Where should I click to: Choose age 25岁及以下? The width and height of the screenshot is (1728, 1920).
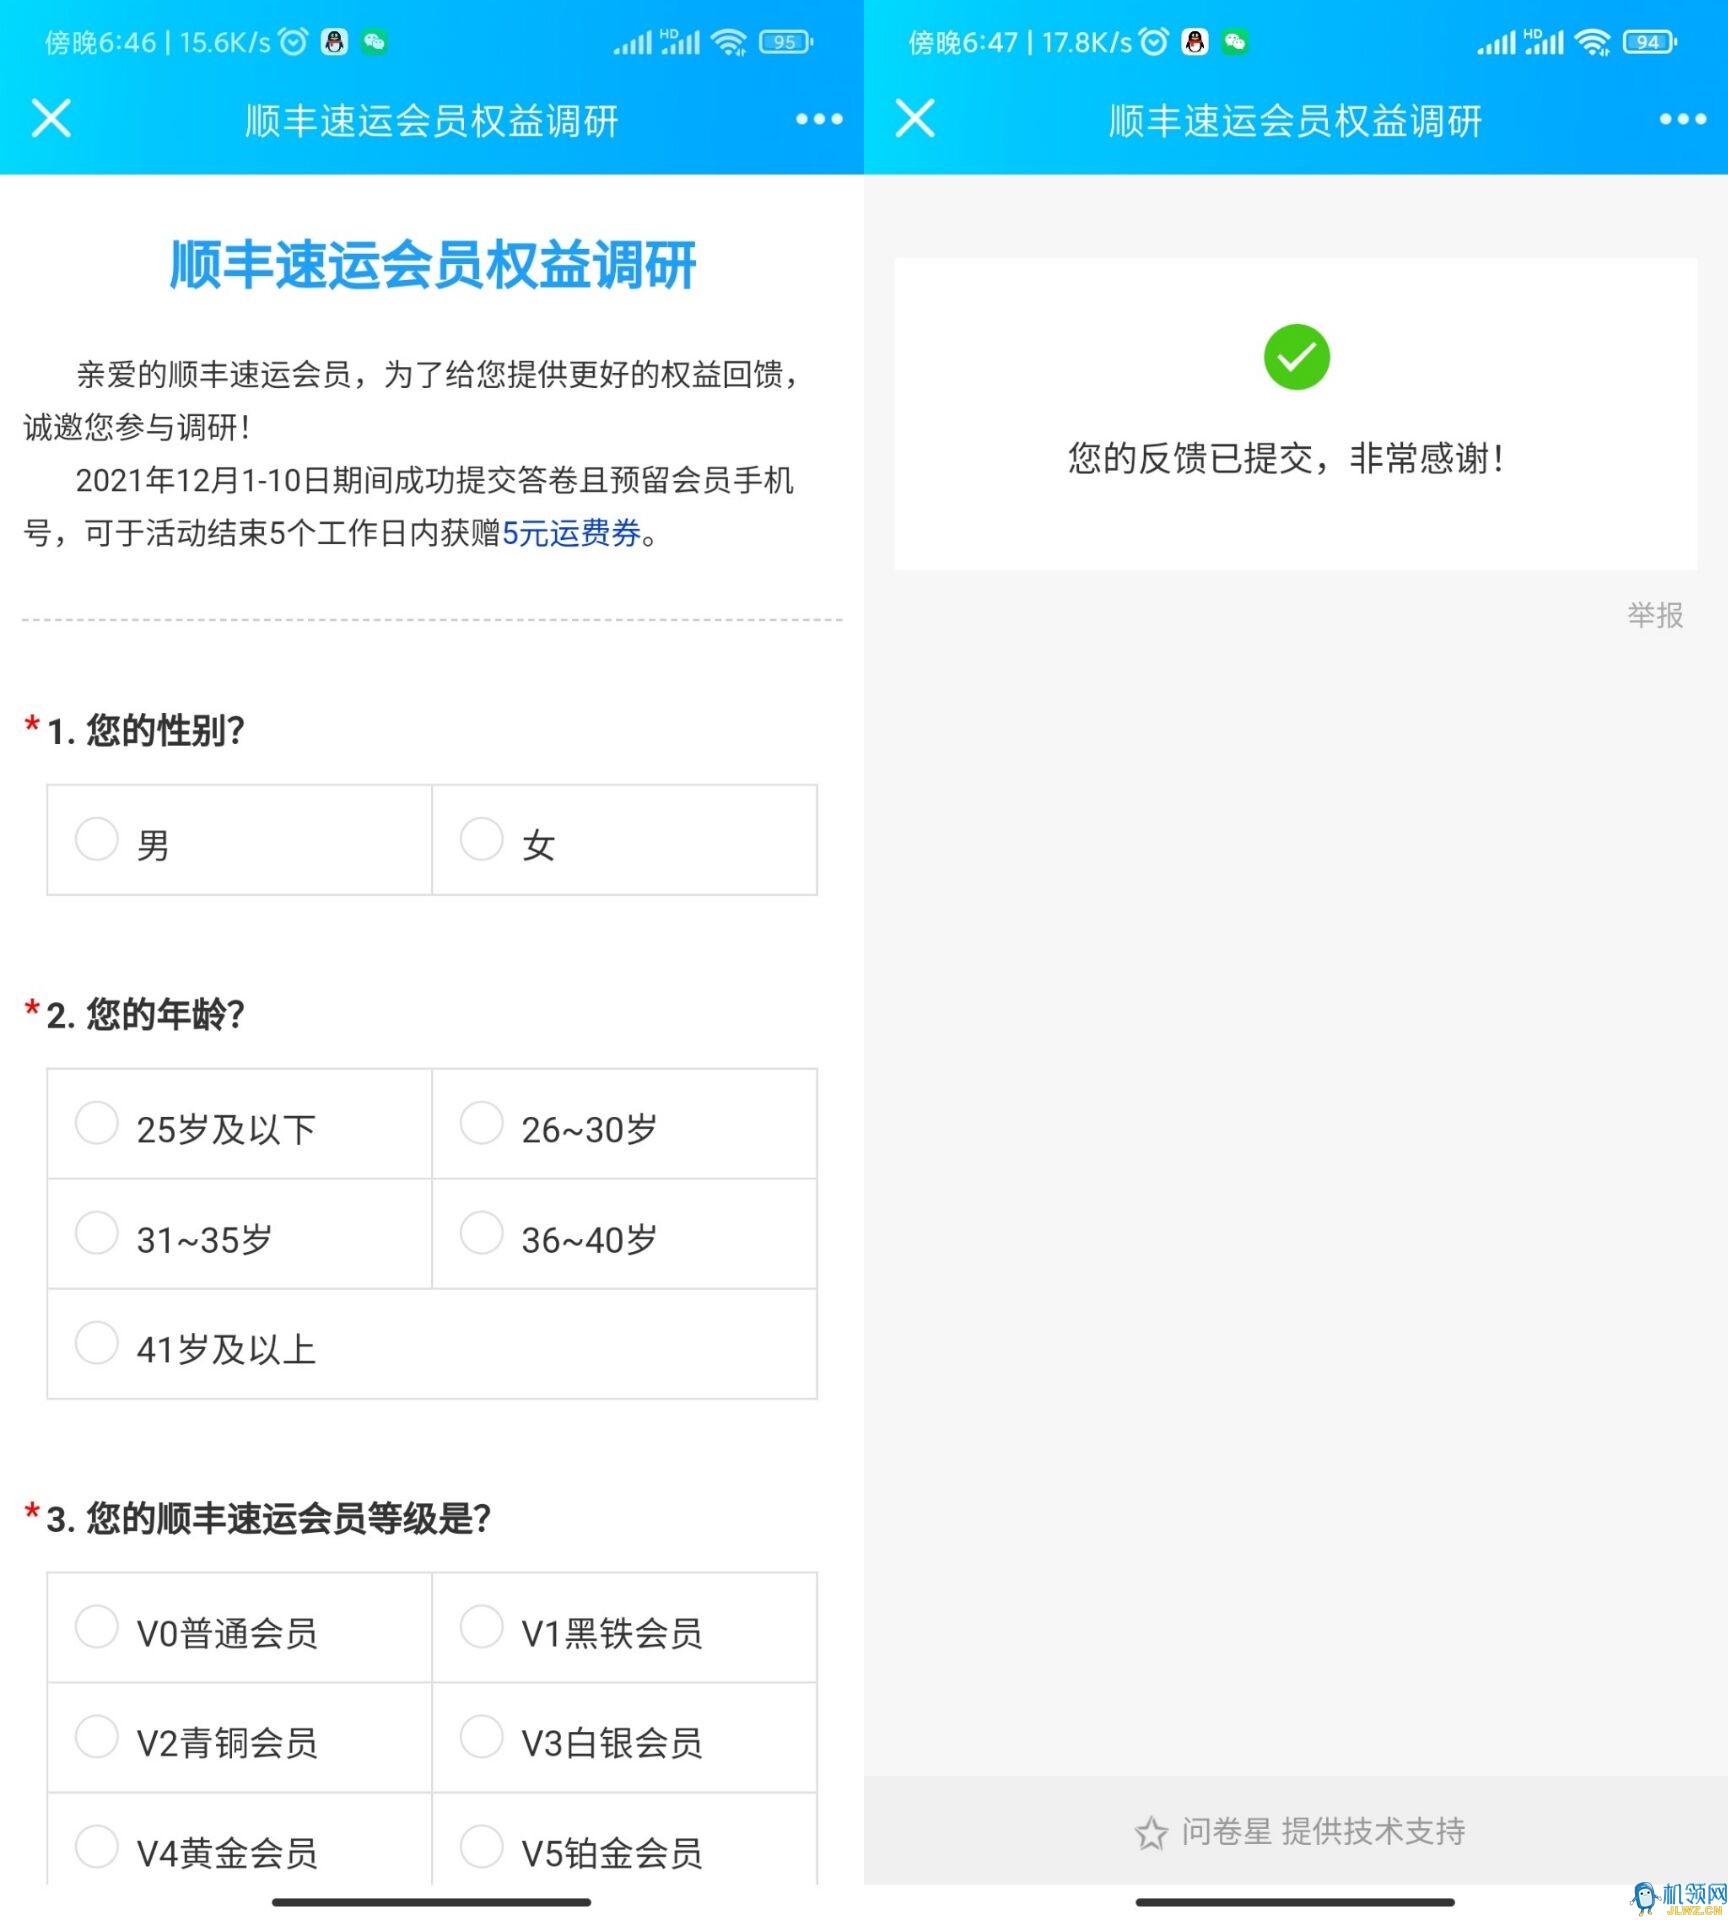pyautogui.click(x=239, y=1124)
